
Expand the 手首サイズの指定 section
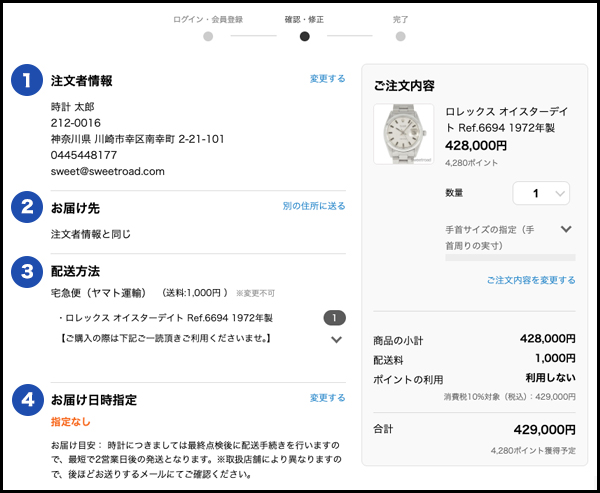(566, 229)
